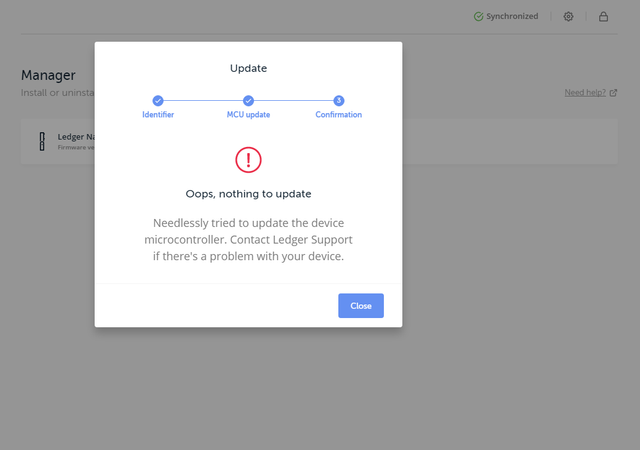Click the external link icon beside Need help
Screen dimensions: 640x450
pos(613,93)
